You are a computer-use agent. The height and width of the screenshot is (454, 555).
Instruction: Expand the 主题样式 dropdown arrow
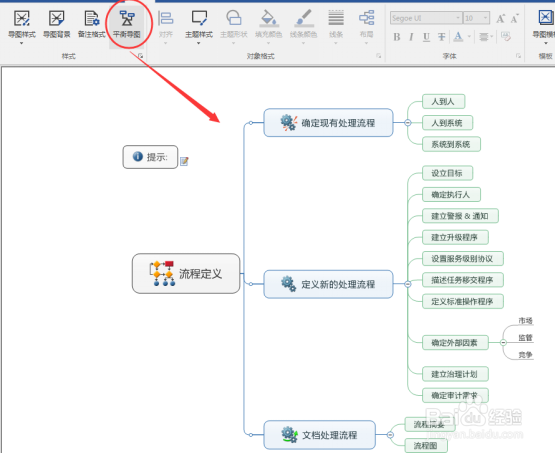pos(199,44)
